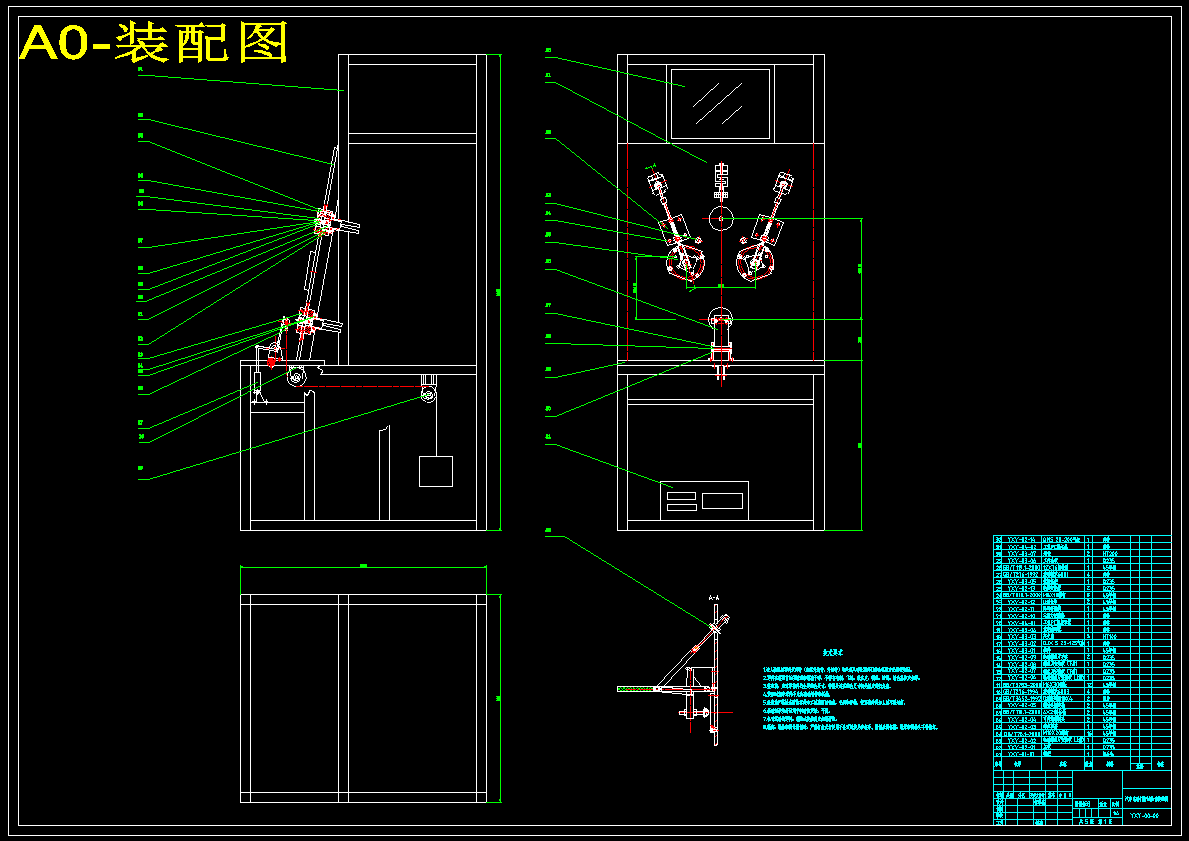Select the left round wheel assembly in front view
The width and height of the screenshot is (1189, 841).
pos(685,262)
